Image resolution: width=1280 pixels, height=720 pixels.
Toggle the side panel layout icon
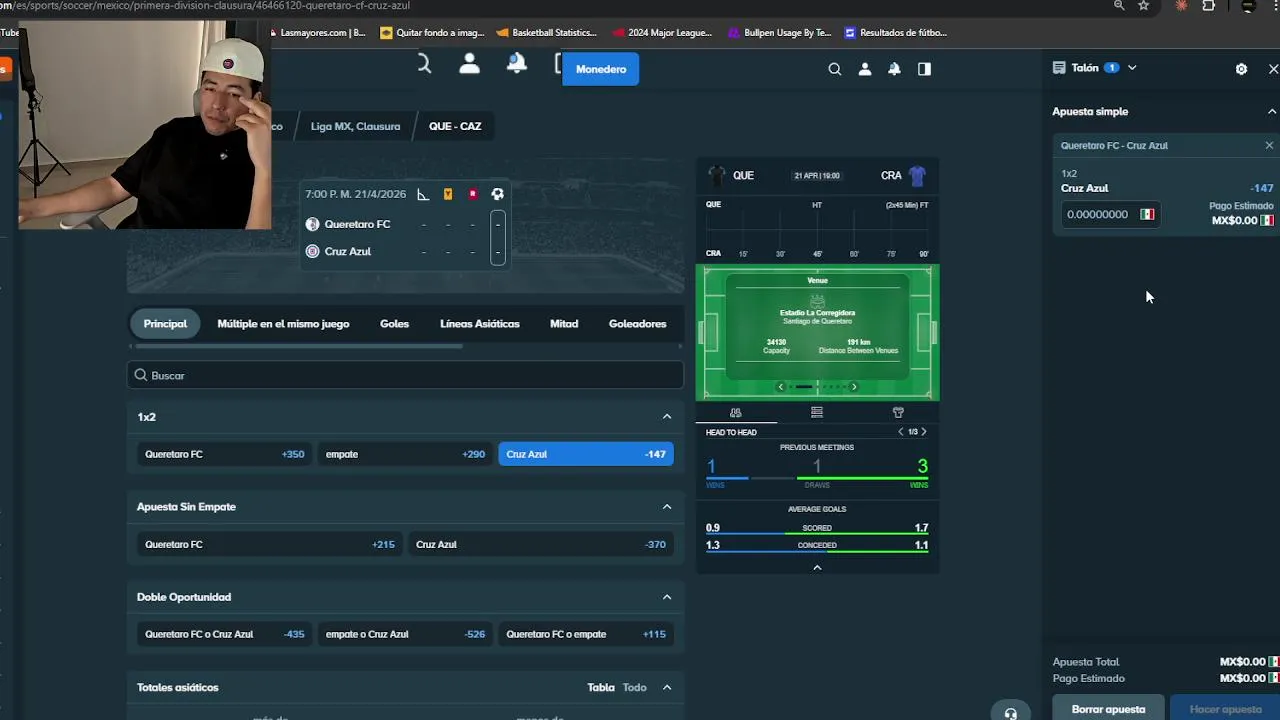[x=924, y=69]
